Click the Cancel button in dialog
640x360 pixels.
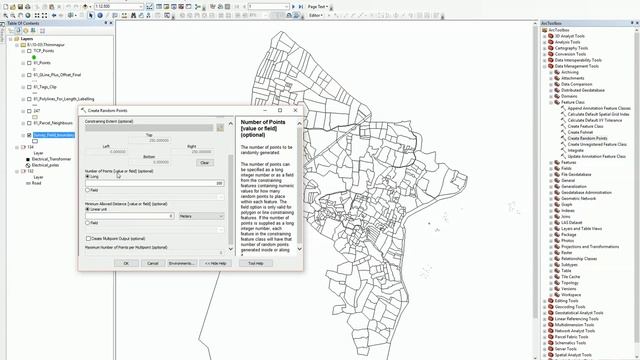(x=153, y=263)
